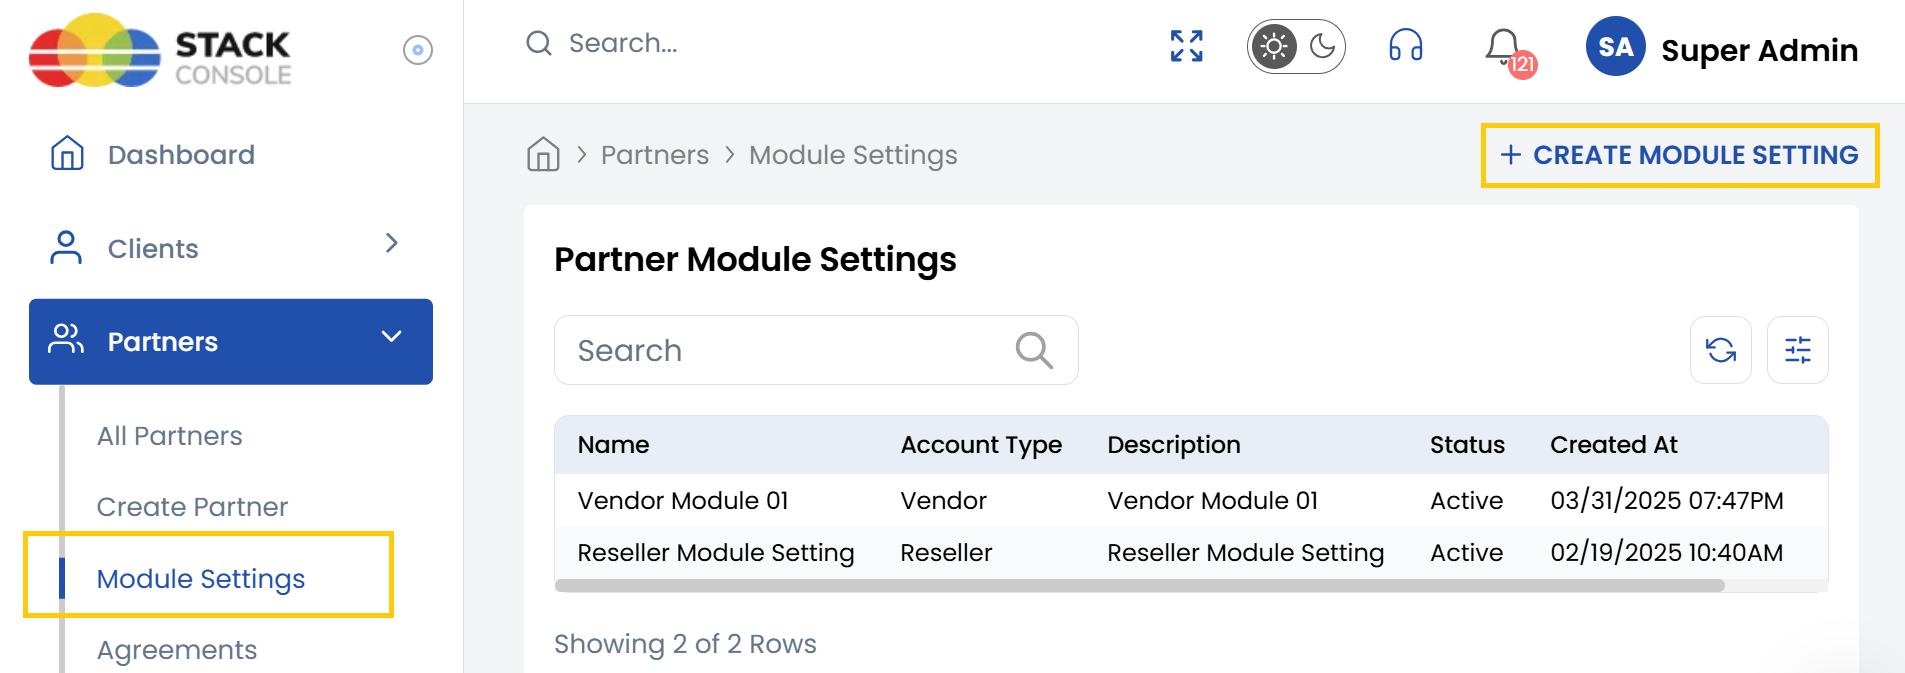Open Create Partner page
Image resolution: width=1905 pixels, height=673 pixels.
point(192,507)
